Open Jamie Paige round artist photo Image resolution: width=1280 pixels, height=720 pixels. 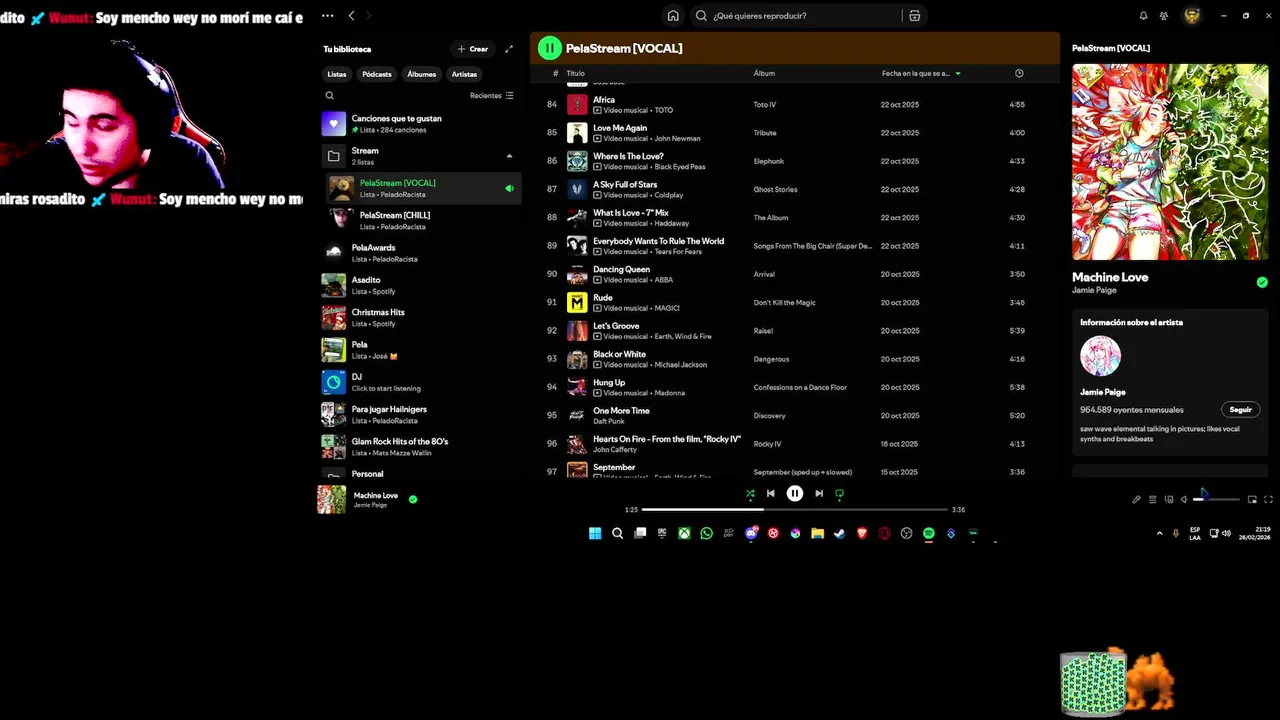(1100, 356)
